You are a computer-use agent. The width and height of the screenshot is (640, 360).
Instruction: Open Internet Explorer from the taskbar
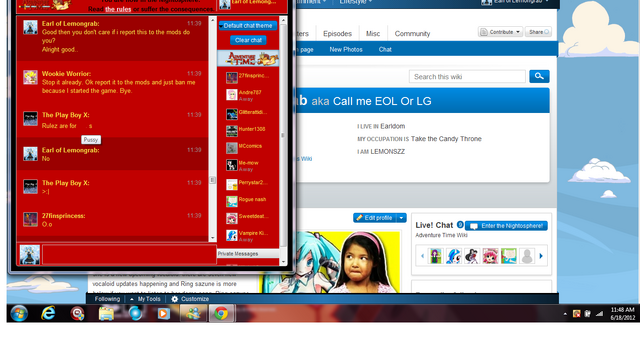(49, 313)
